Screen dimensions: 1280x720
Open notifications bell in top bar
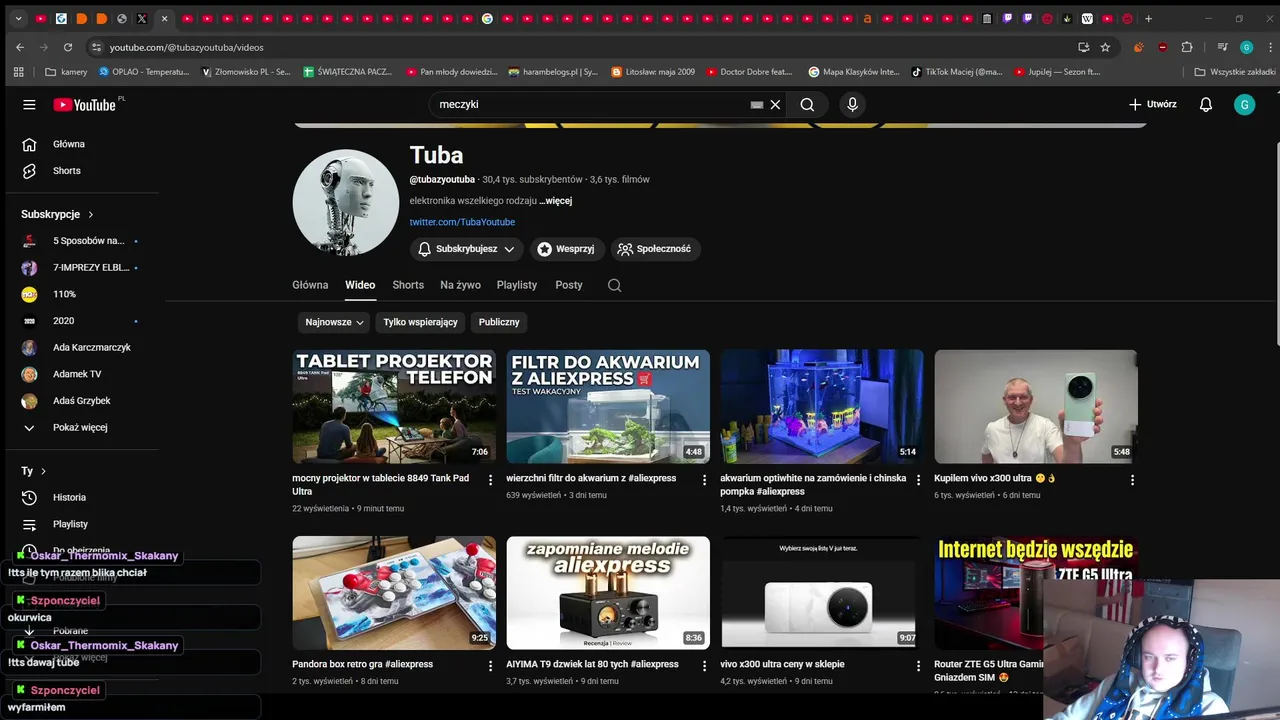coord(1206,104)
